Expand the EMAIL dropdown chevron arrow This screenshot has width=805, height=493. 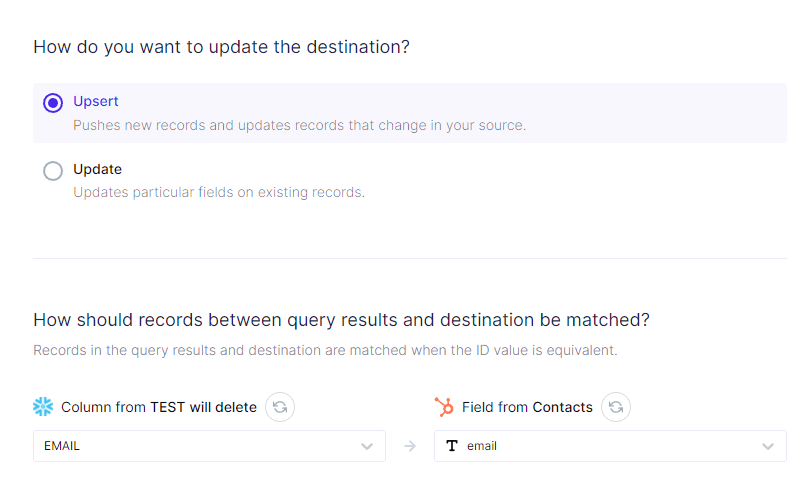tap(367, 446)
